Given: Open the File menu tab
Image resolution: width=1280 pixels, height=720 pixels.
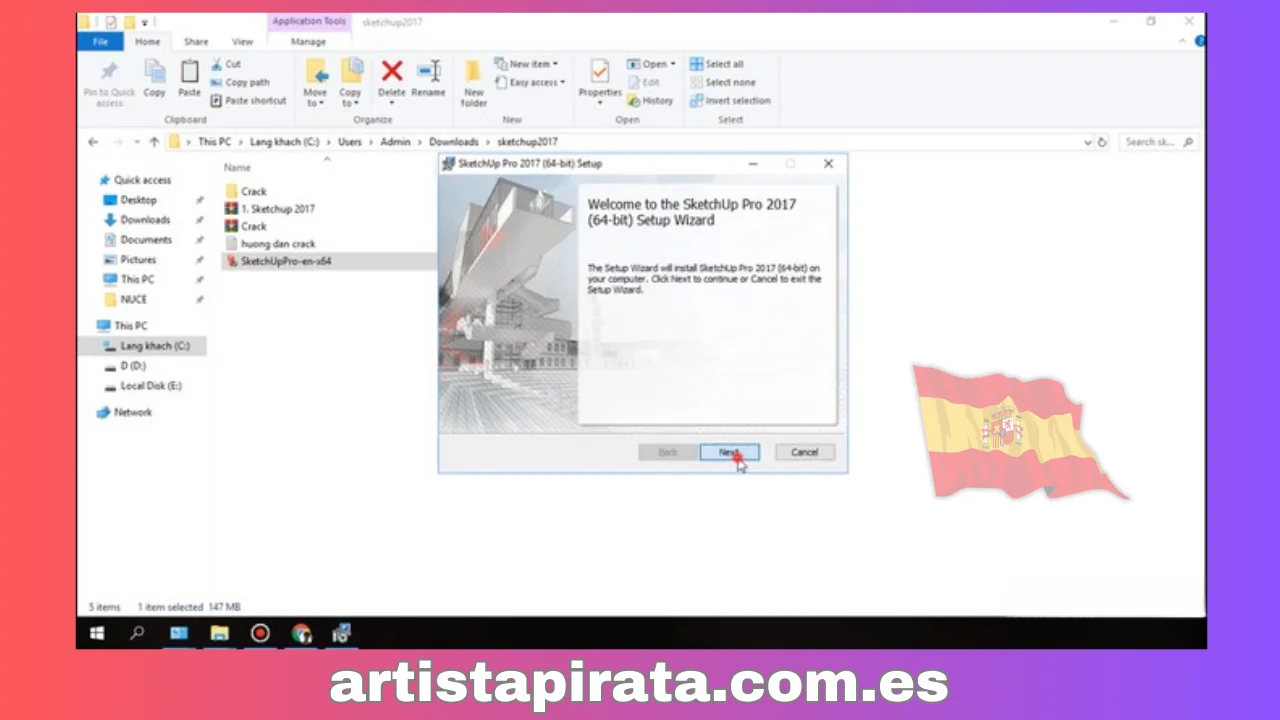Looking at the screenshot, I should point(100,42).
